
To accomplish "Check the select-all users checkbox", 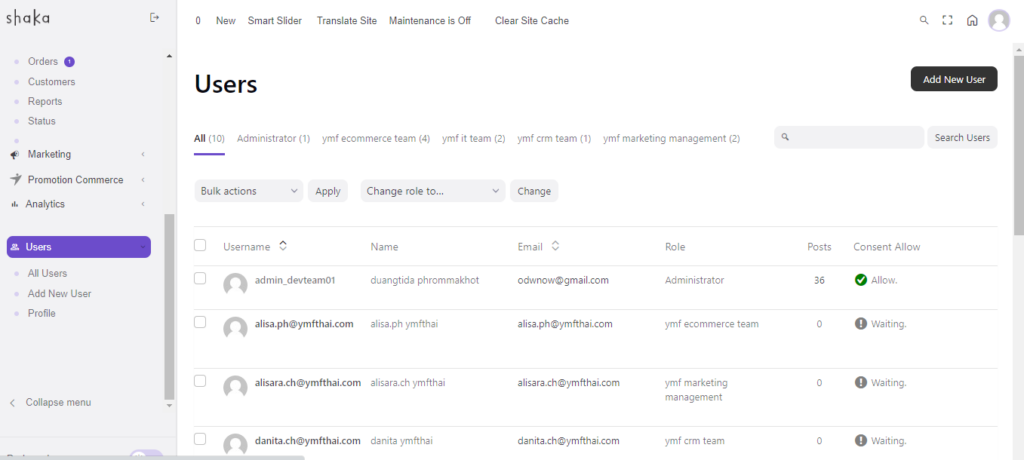I will pyautogui.click(x=200, y=246).
